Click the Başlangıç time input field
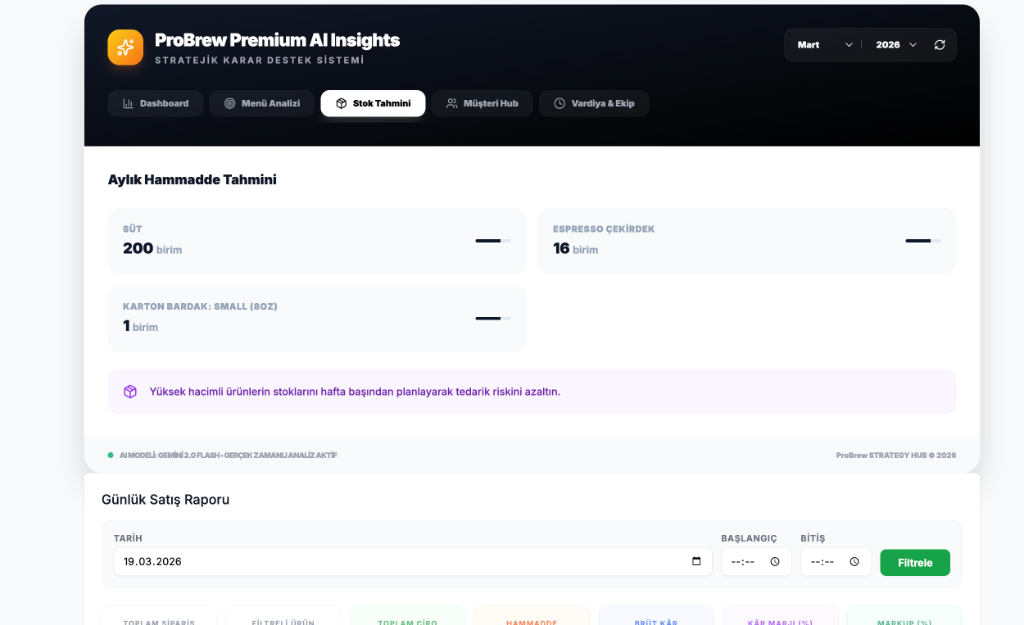Viewport: 1024px width, 625px height. tap(747, 562)
